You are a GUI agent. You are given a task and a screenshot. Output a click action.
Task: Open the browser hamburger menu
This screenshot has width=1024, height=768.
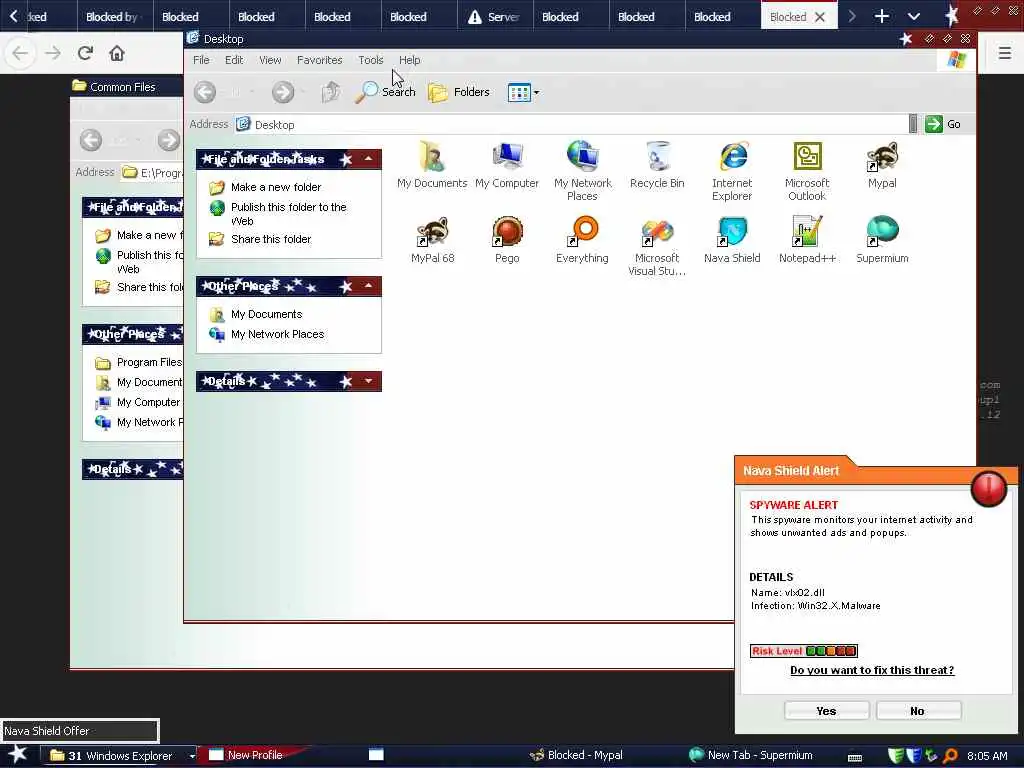(x=1005, y=53)
